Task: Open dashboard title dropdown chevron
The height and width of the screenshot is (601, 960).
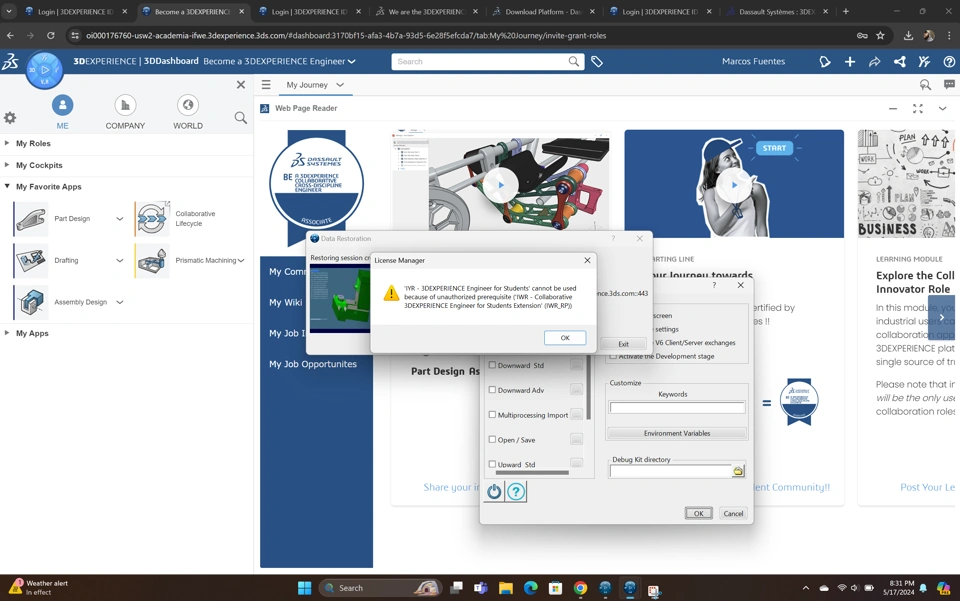Action: tap(351, 61)
